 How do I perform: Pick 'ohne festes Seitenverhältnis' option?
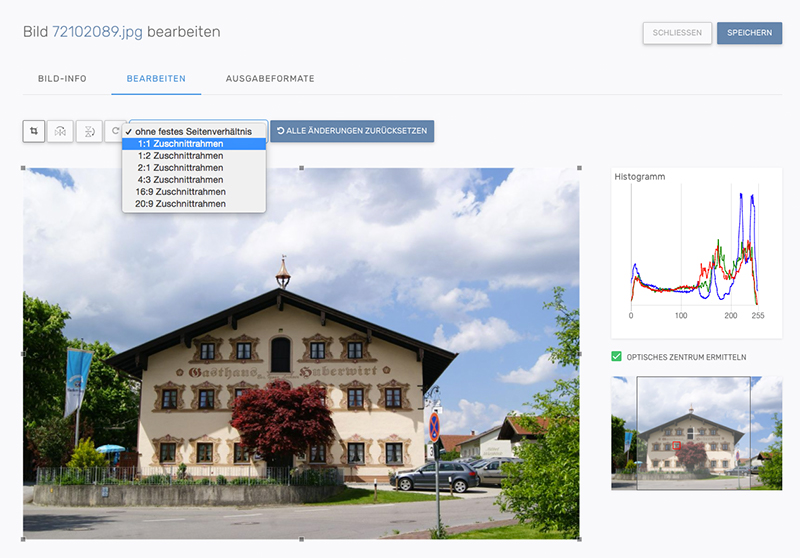(194, 132)
